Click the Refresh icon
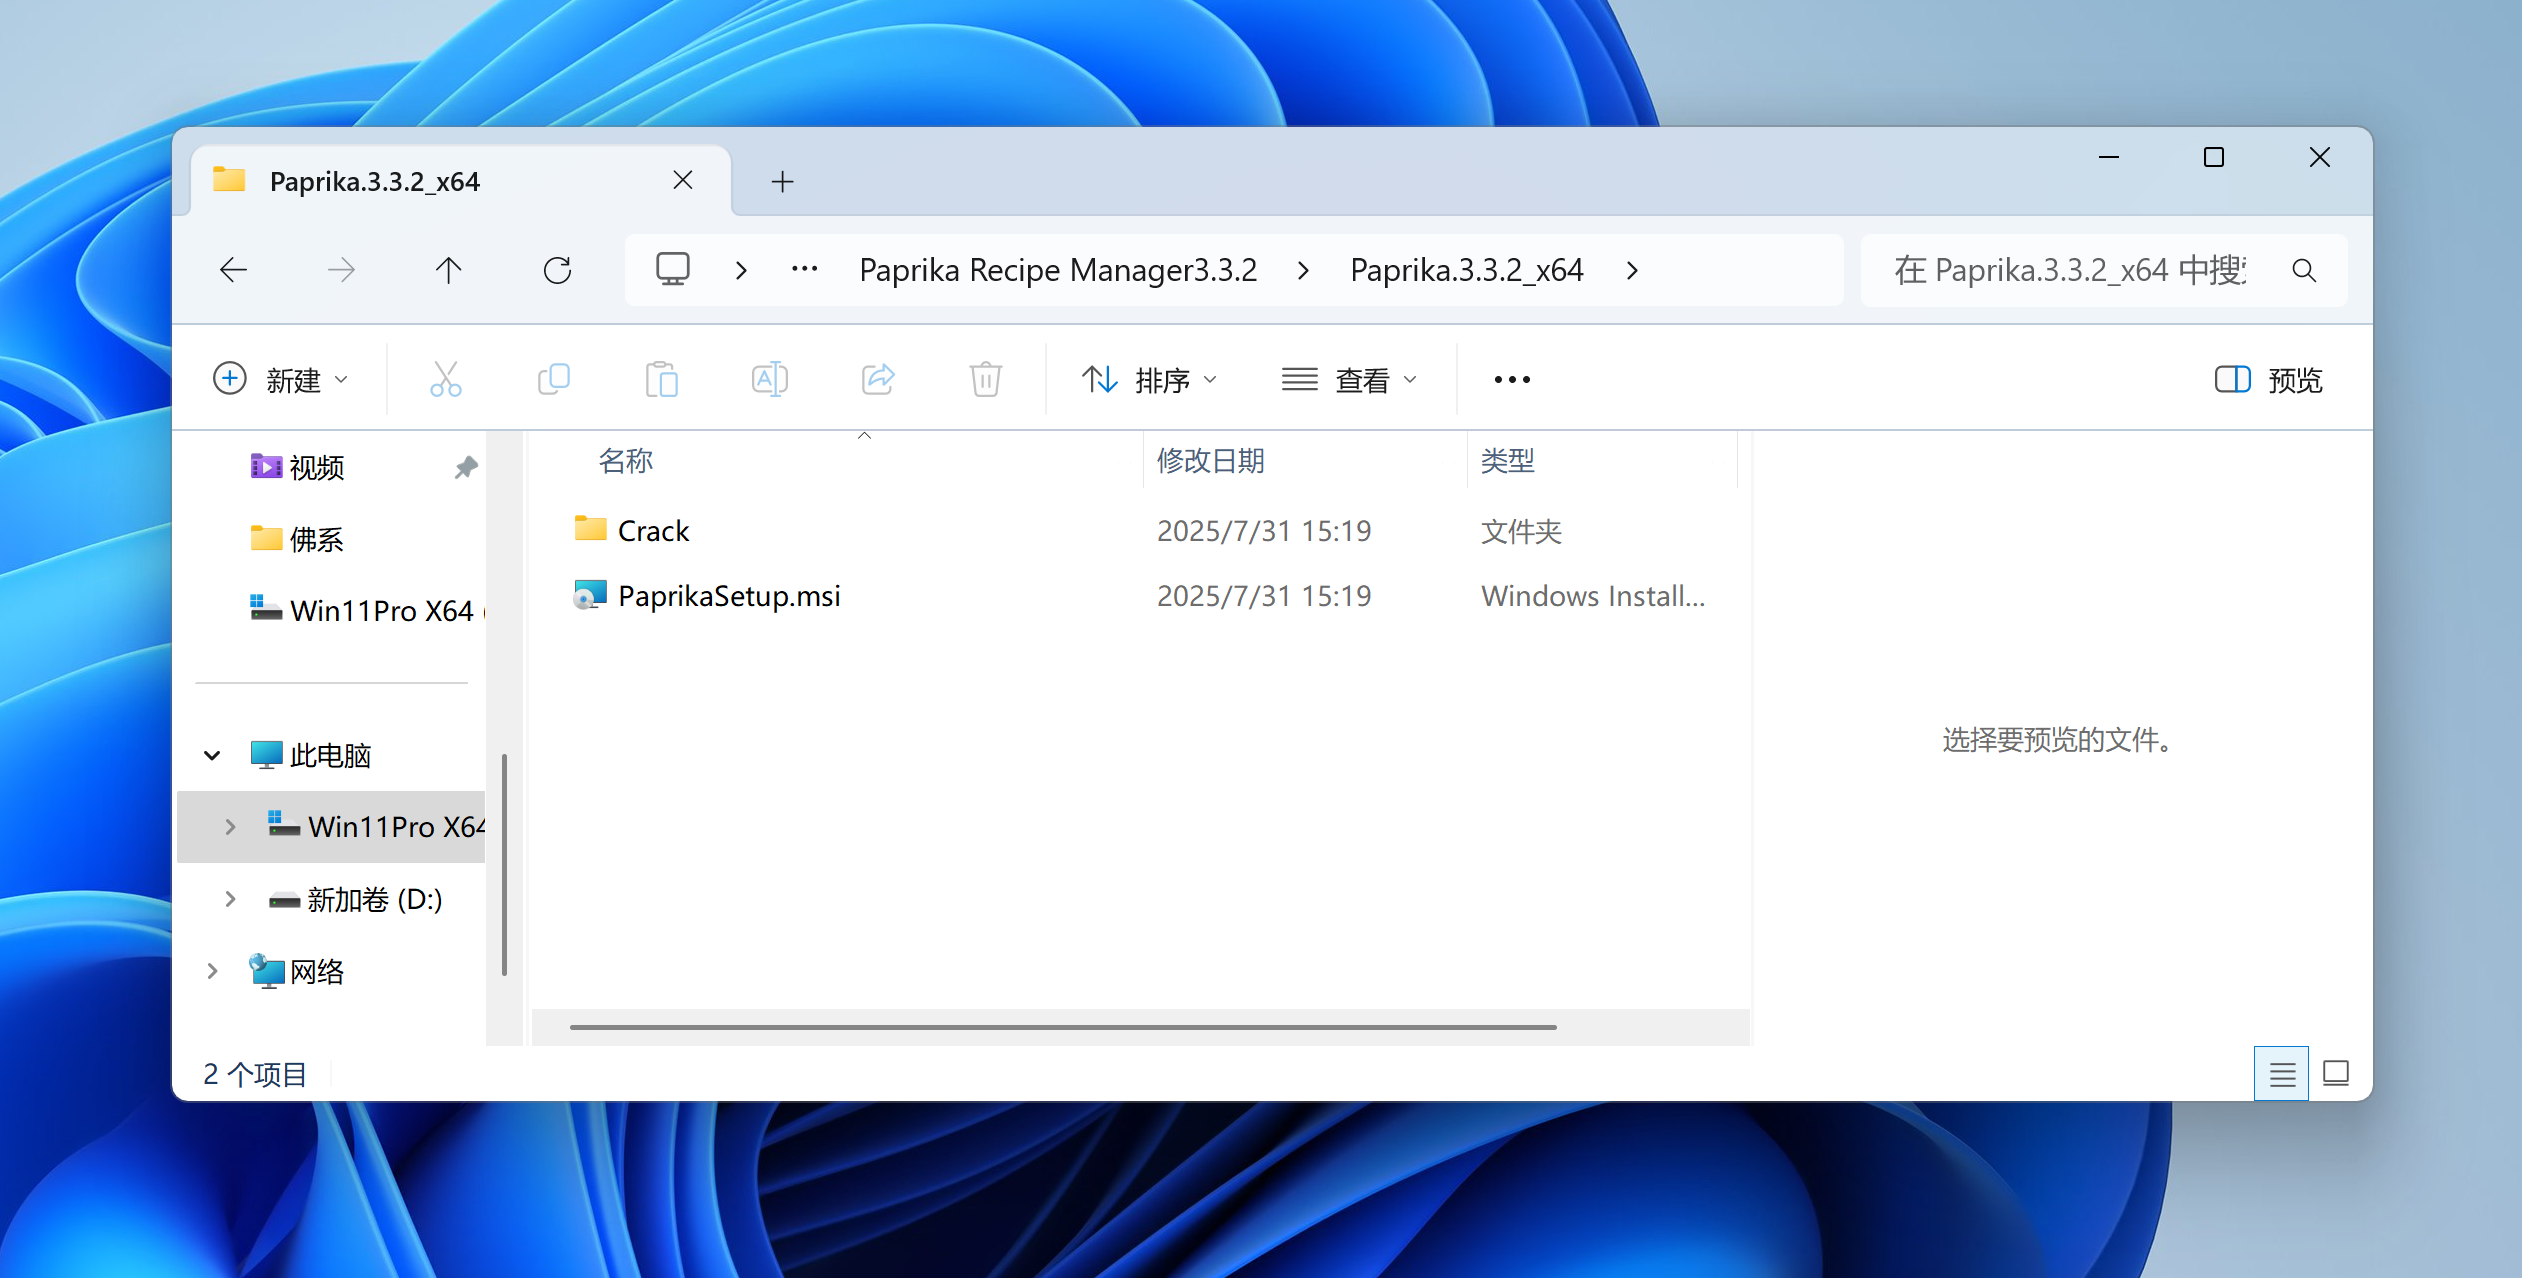Screen dimensions: 2522x1278 (x=557, y=270)
